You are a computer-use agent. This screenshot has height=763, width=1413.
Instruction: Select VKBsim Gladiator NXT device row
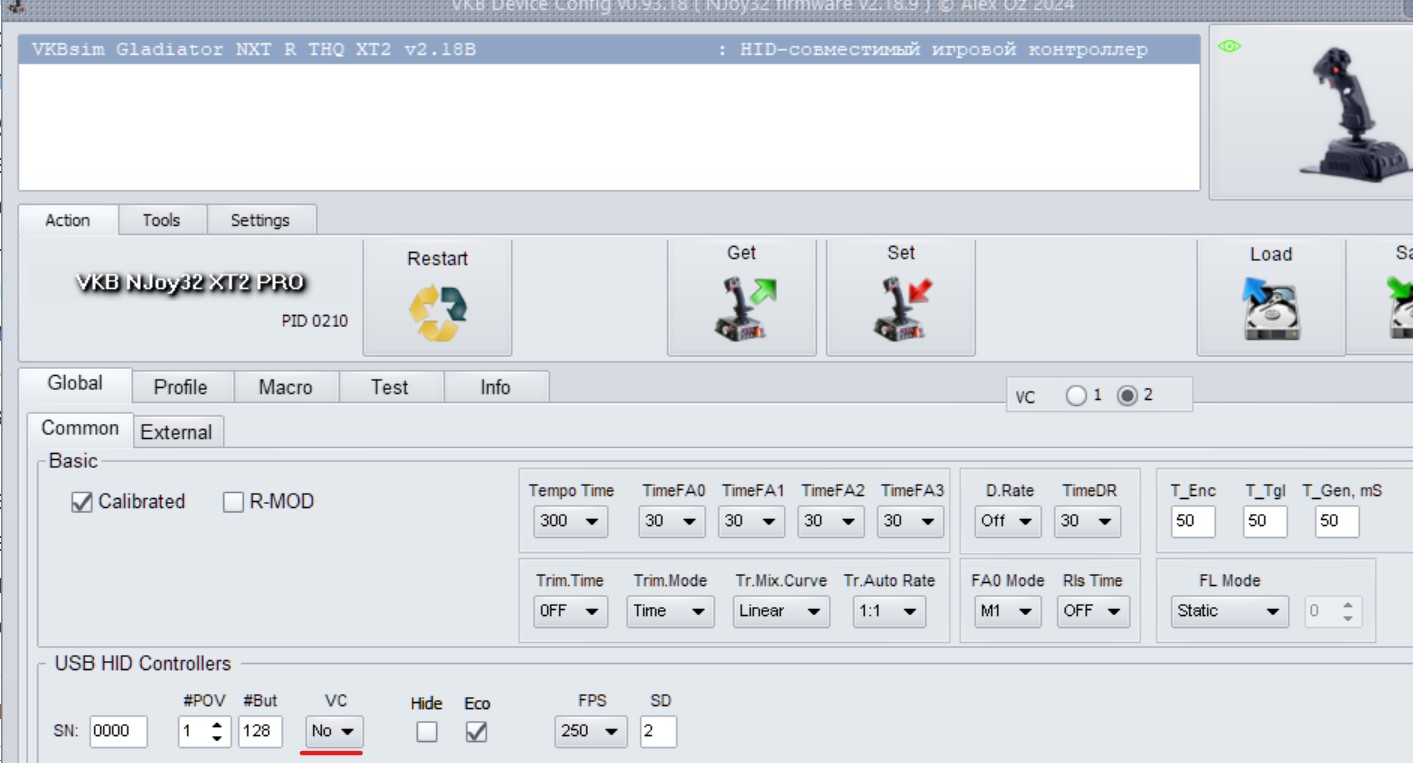point(609,50)
